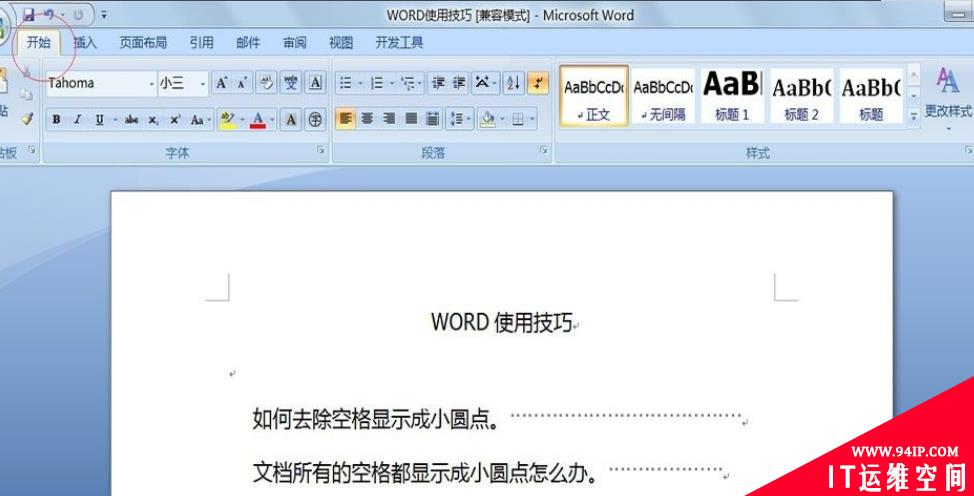Switch to the 审阅 tab
Image resolution: width=974 pixels, height=496 pixels.
(x=294, y=42)
